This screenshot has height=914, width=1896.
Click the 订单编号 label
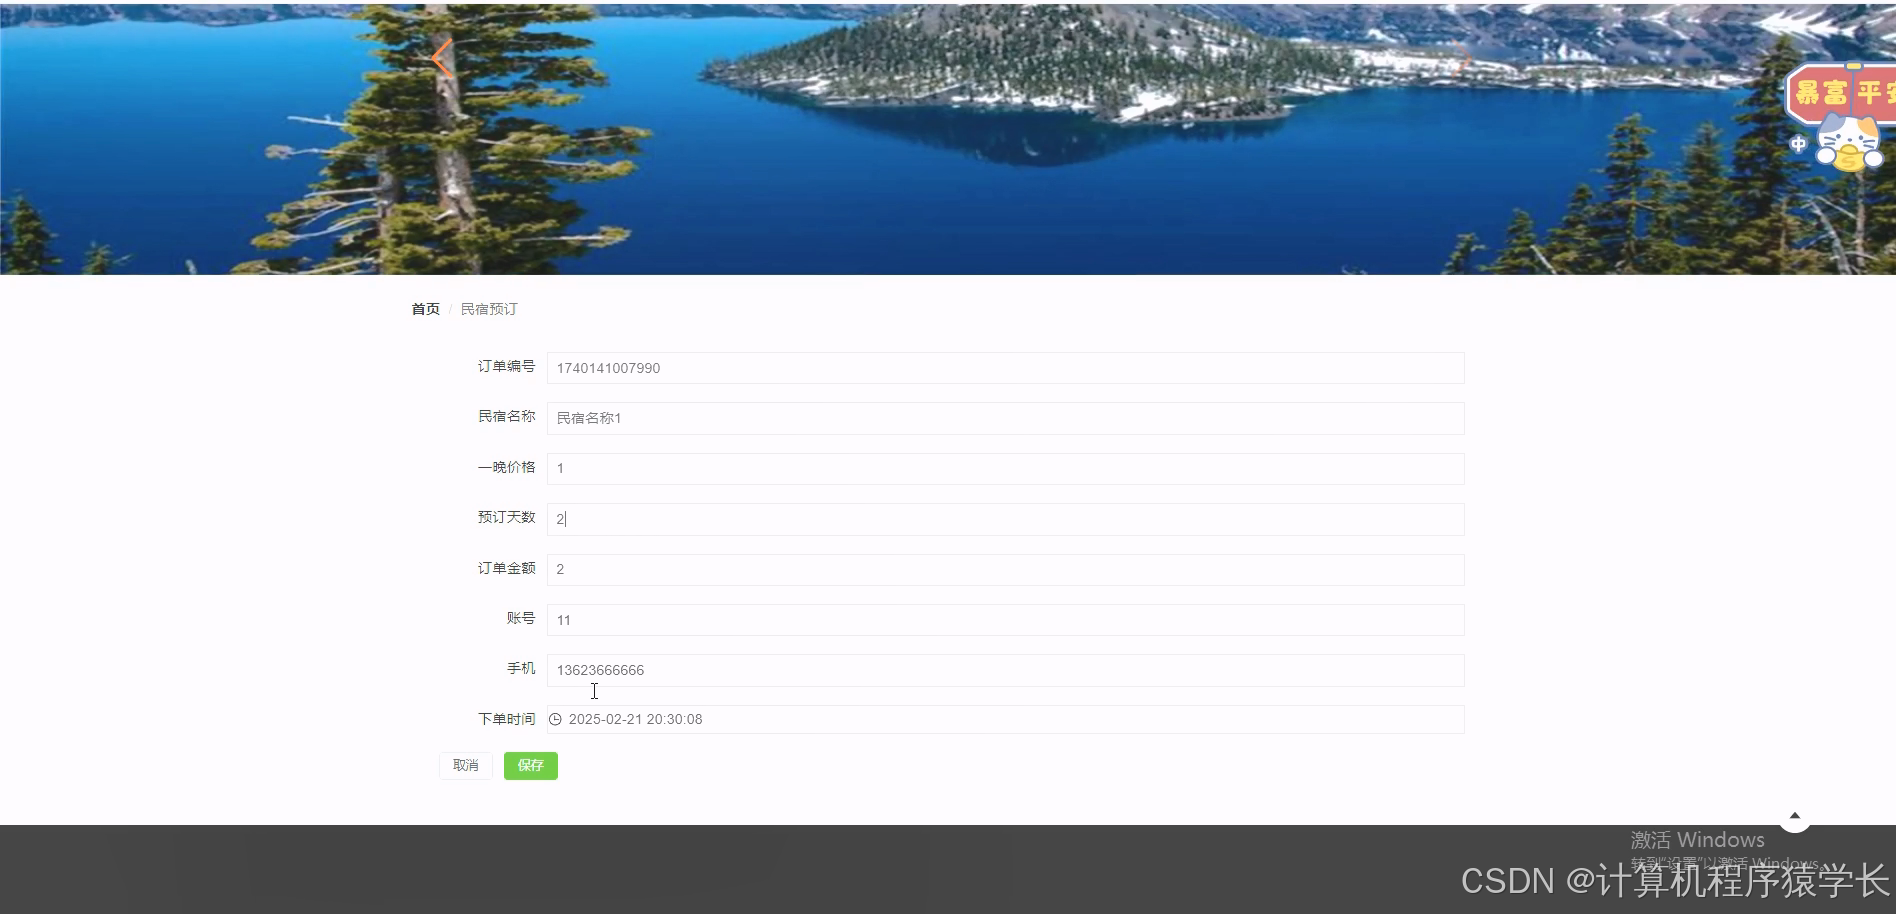(506, 366)
